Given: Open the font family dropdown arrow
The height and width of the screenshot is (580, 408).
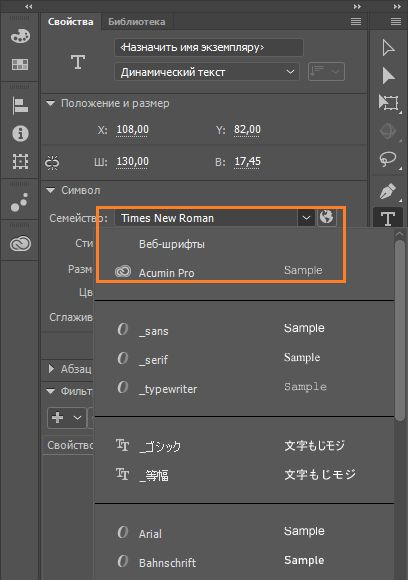Looking at the screenshot, I should 306,218.
